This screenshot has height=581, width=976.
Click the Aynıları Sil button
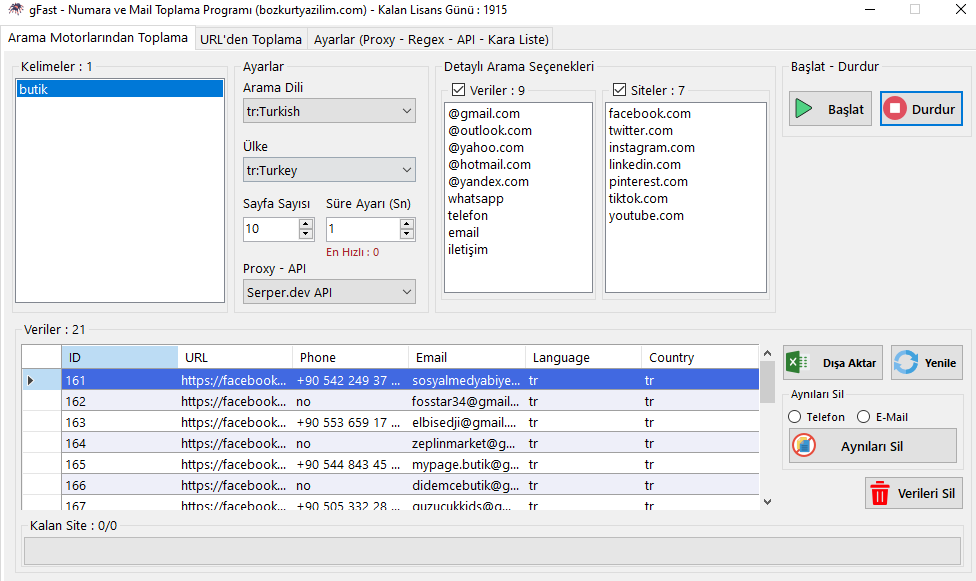click(x=873, y=446)
